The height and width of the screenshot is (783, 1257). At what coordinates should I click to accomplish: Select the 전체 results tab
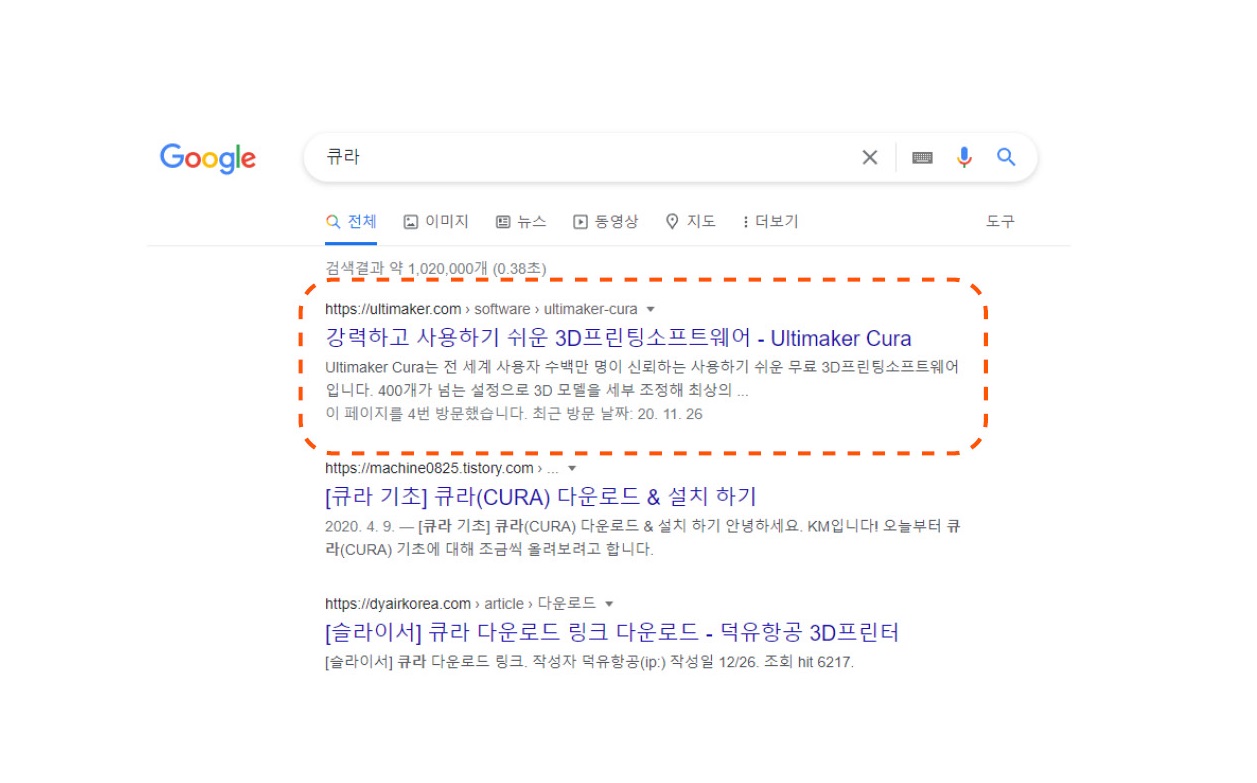tap(351, 222)
